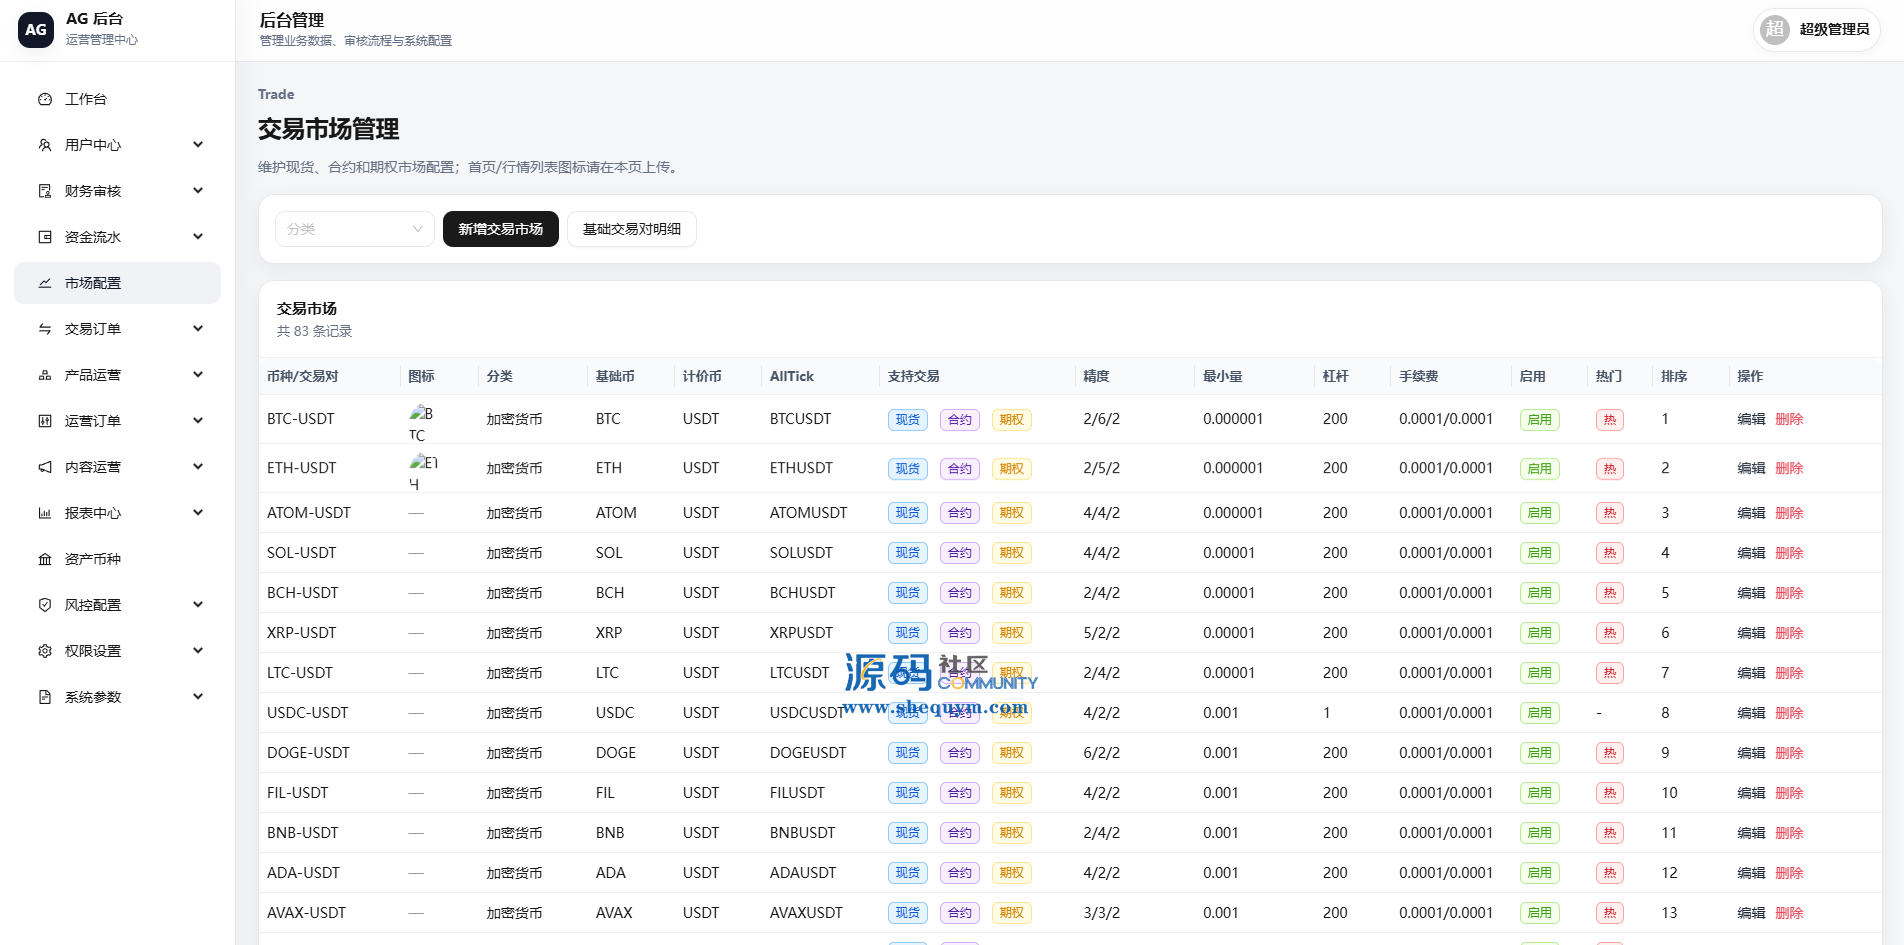Click the 产品运营 icon in sidebar
This screenshot has width=1904, height=945.
[45, 375]
